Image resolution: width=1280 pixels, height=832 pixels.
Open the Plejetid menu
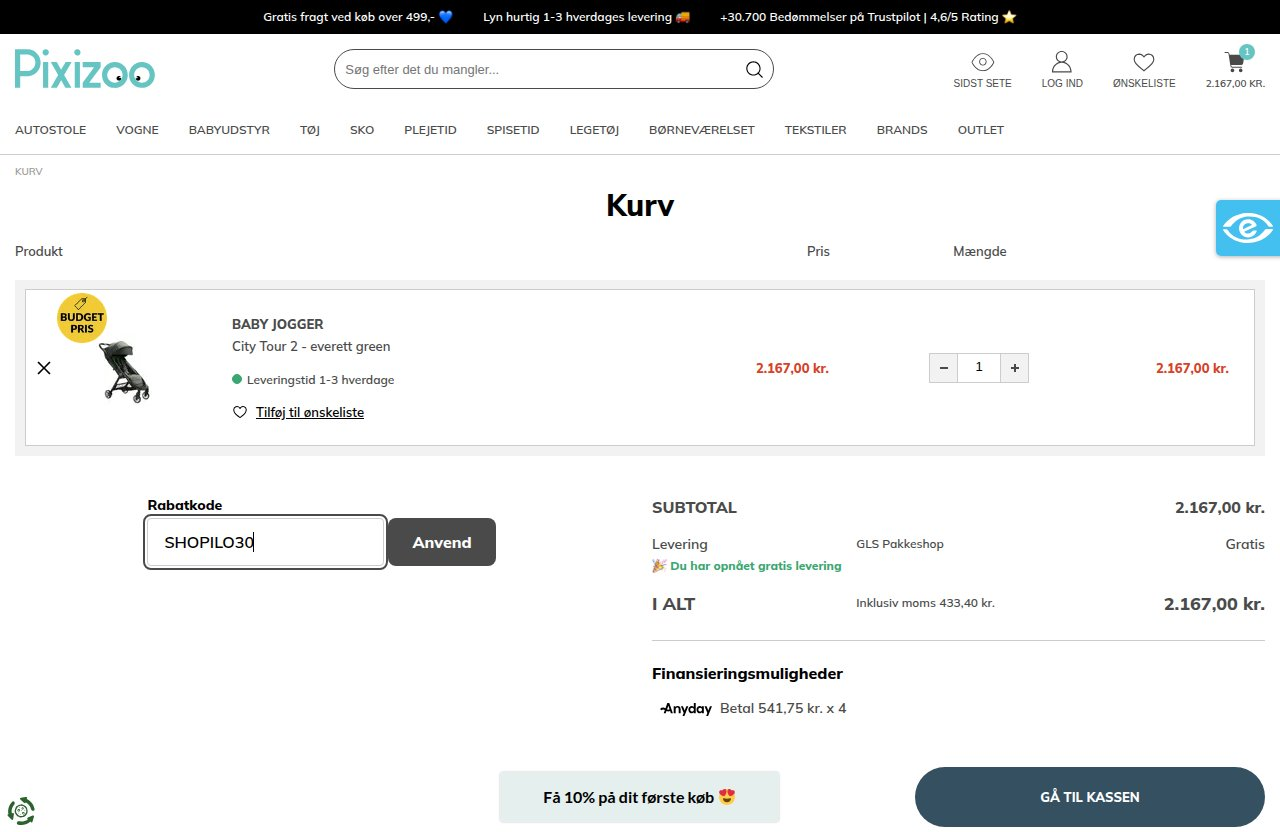pyautogui.click(x=430, y=130)
